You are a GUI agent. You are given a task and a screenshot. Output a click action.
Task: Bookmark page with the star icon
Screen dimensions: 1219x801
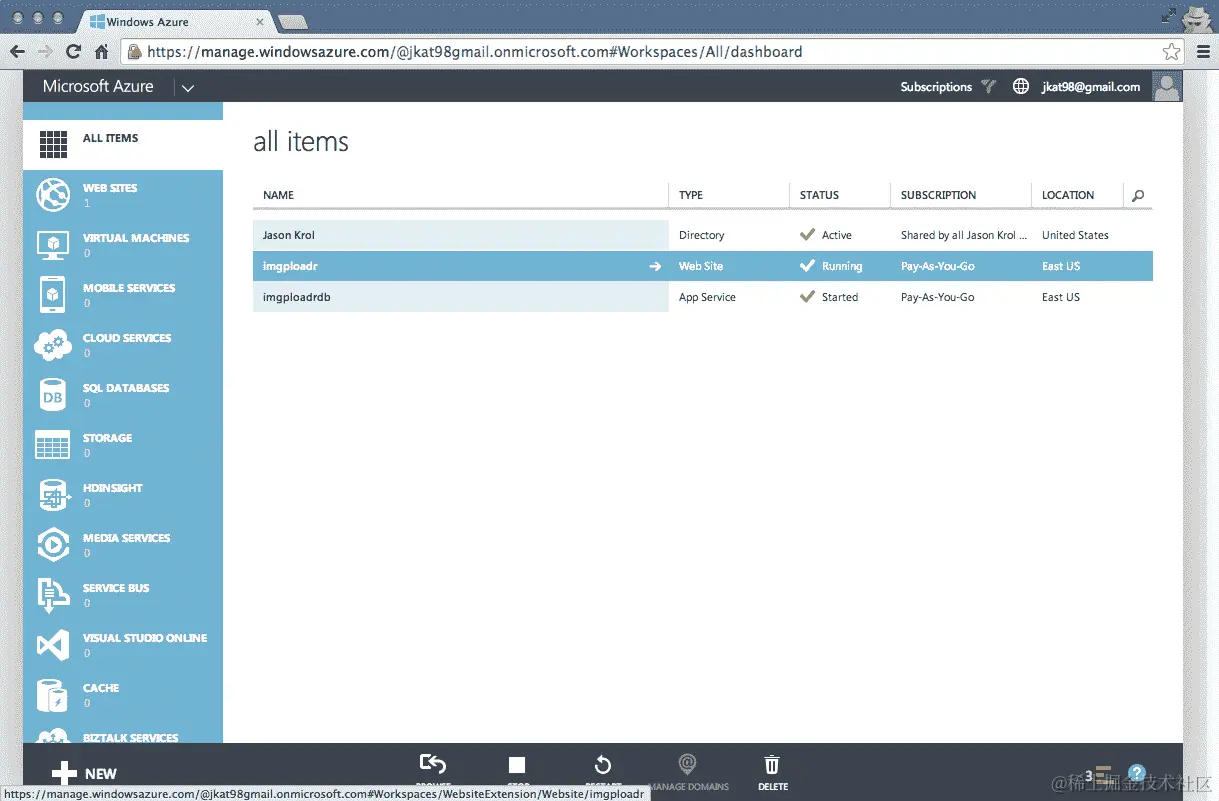pyautogui.click(x=1172, y=52)
